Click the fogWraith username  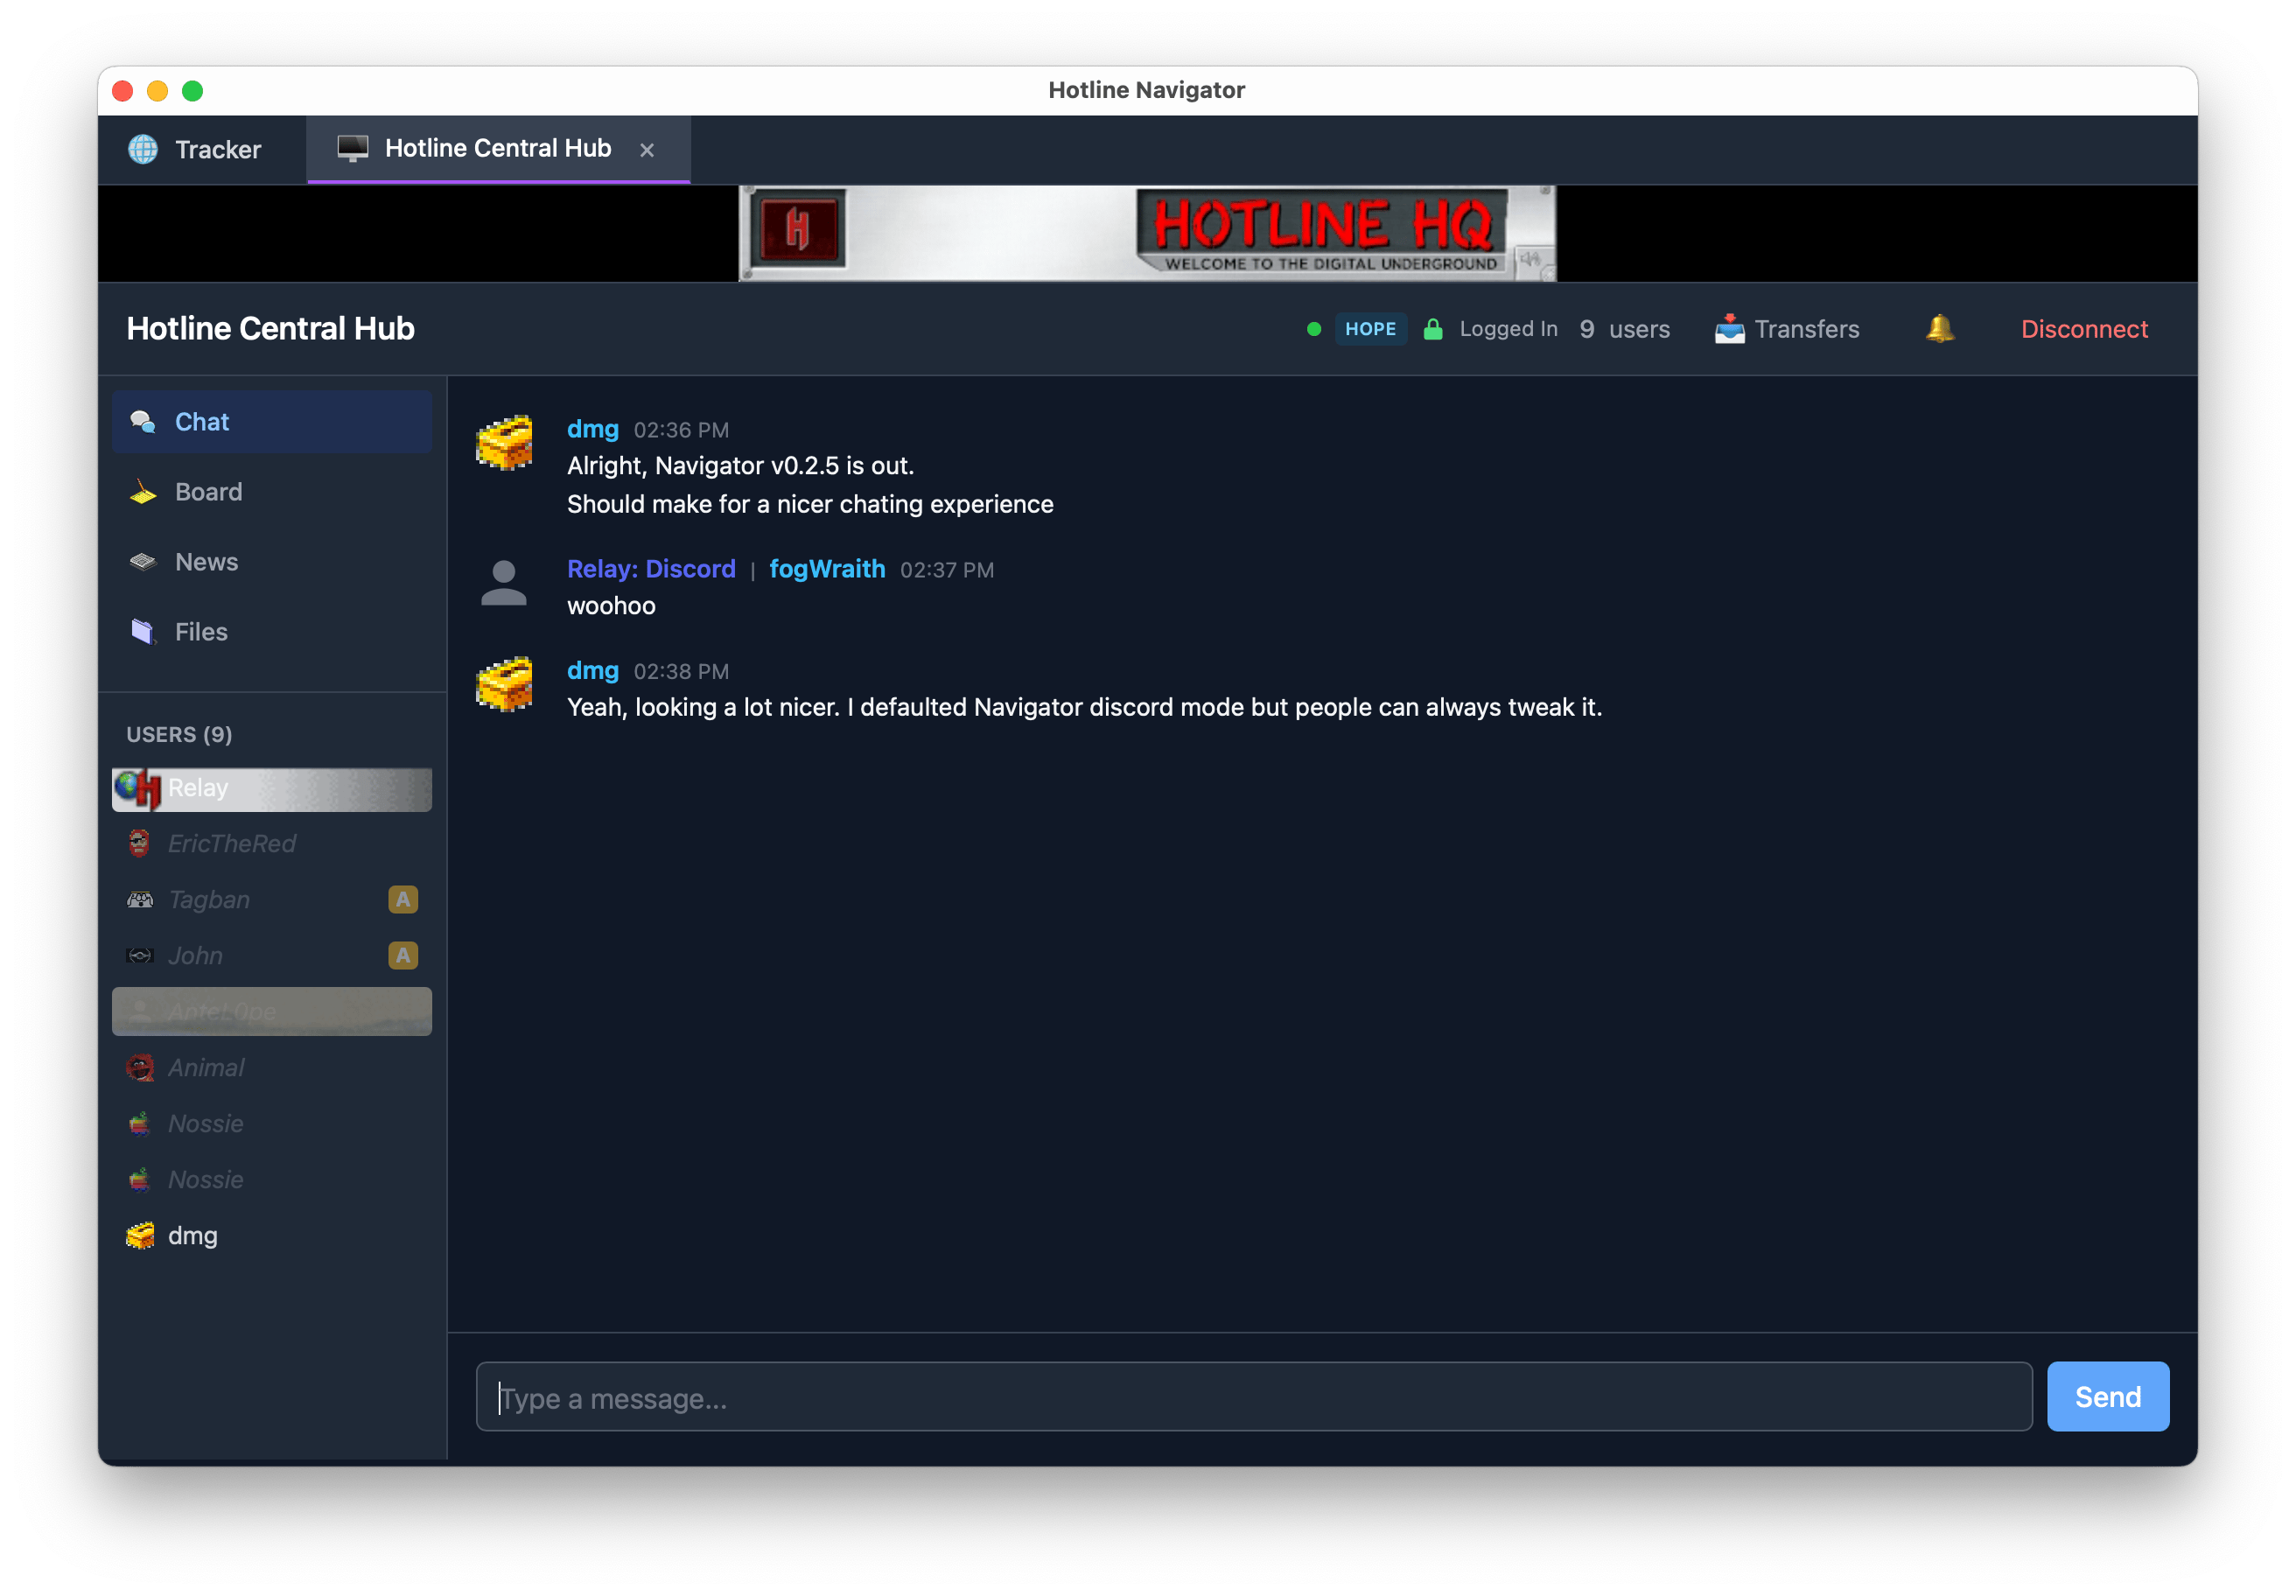(827, 569)
